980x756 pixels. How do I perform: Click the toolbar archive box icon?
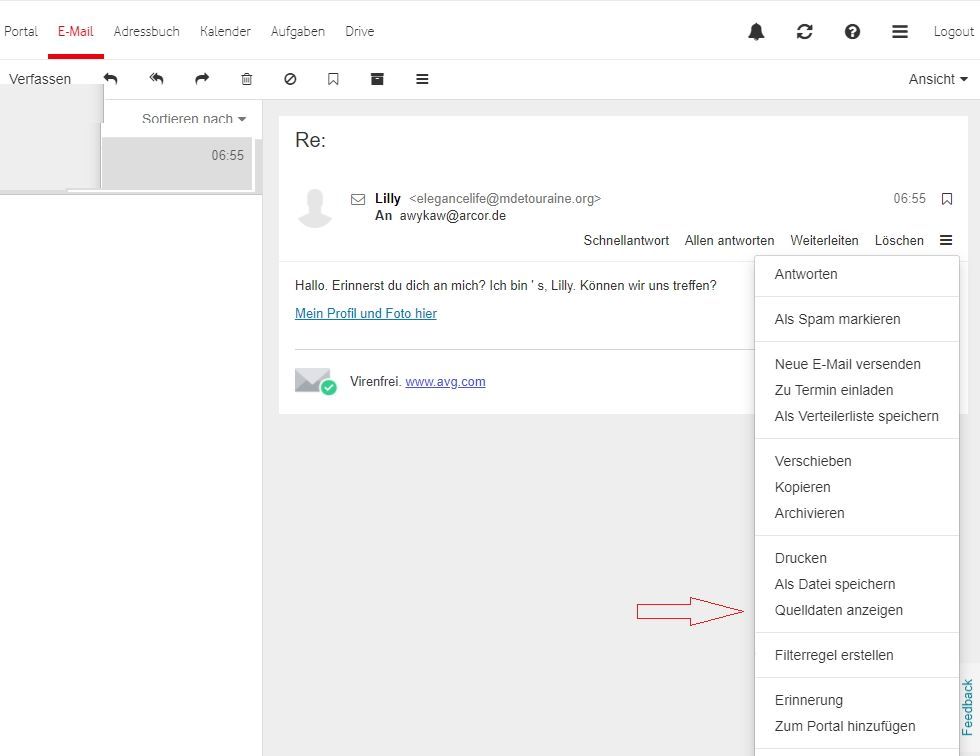tap(377, 79)
